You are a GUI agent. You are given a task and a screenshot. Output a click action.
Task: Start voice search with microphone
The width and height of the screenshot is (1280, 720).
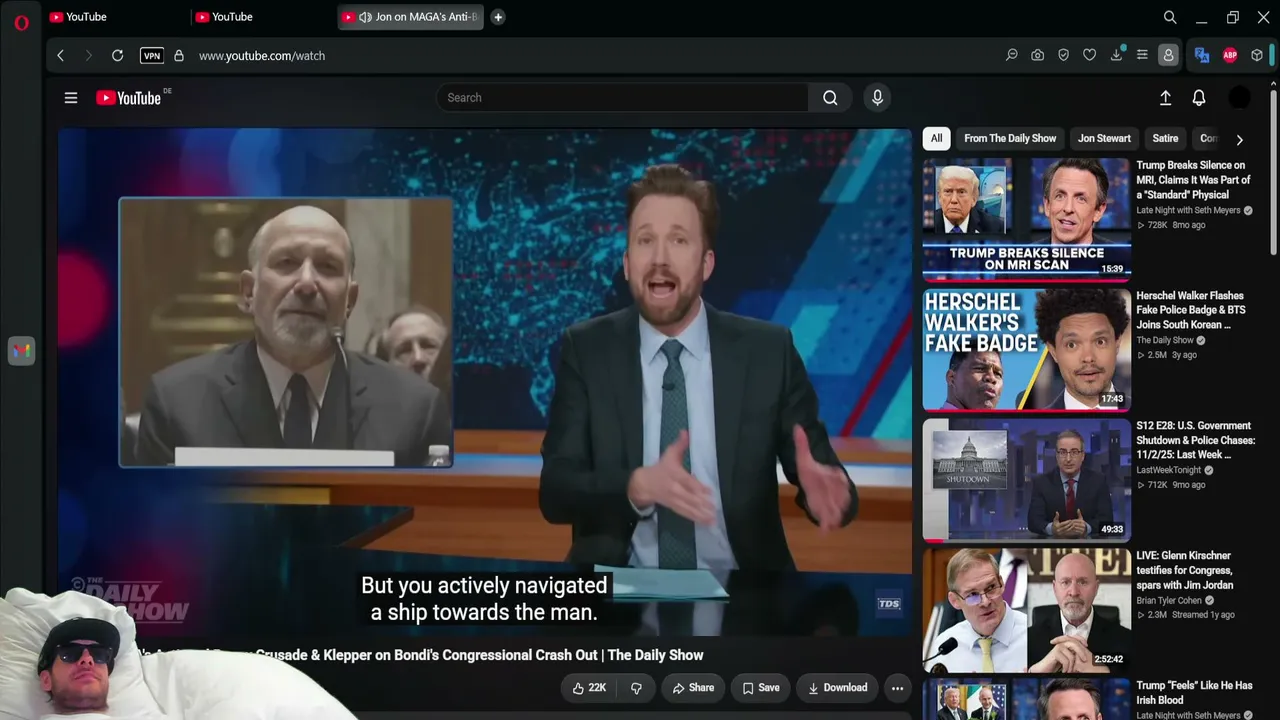(x=877, y=98)
